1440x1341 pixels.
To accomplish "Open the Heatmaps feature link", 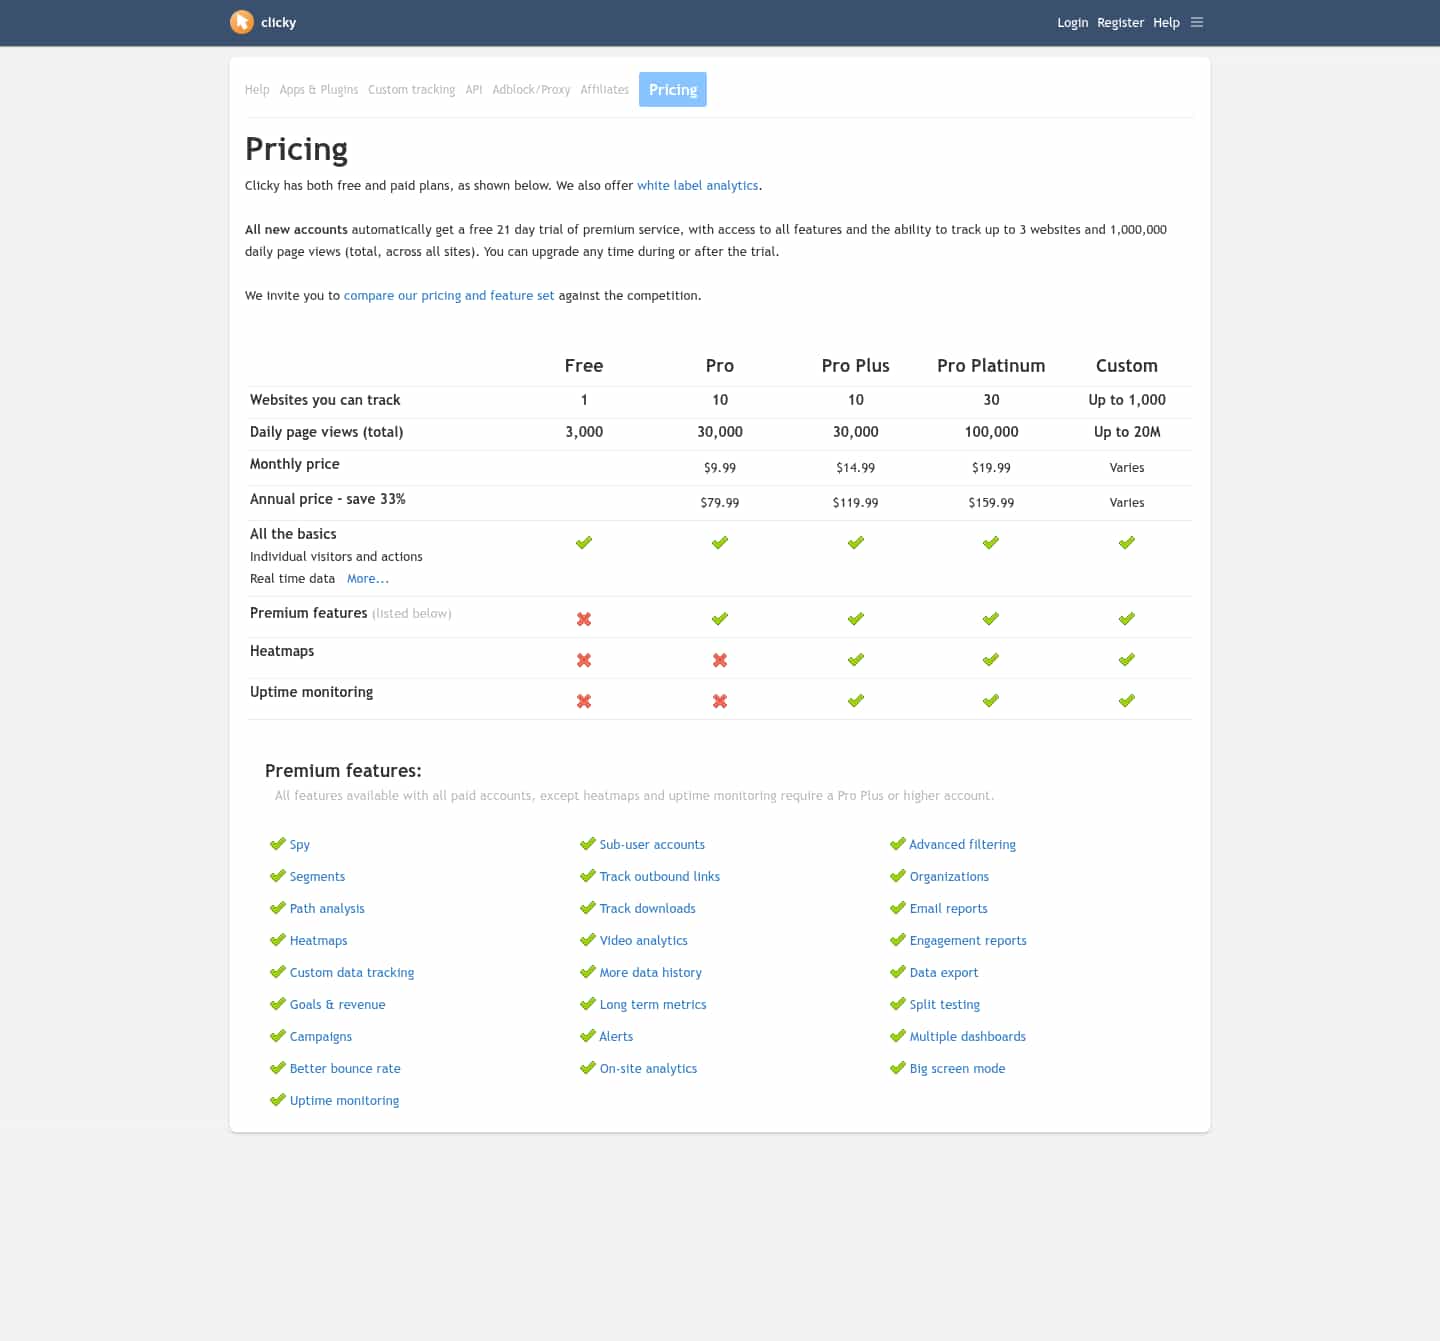I will [318, 940].
